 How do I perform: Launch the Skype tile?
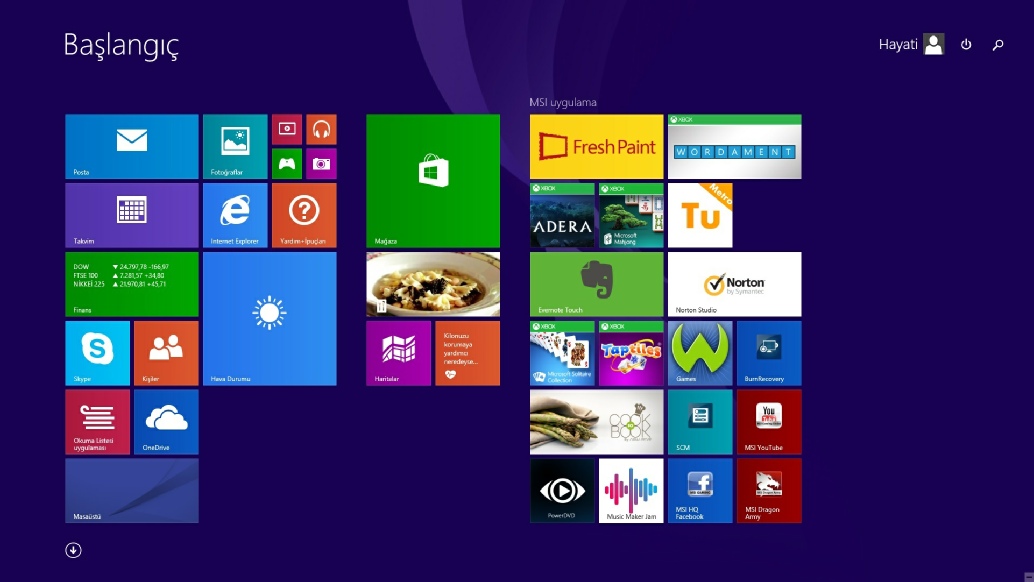tap(98, 353)
